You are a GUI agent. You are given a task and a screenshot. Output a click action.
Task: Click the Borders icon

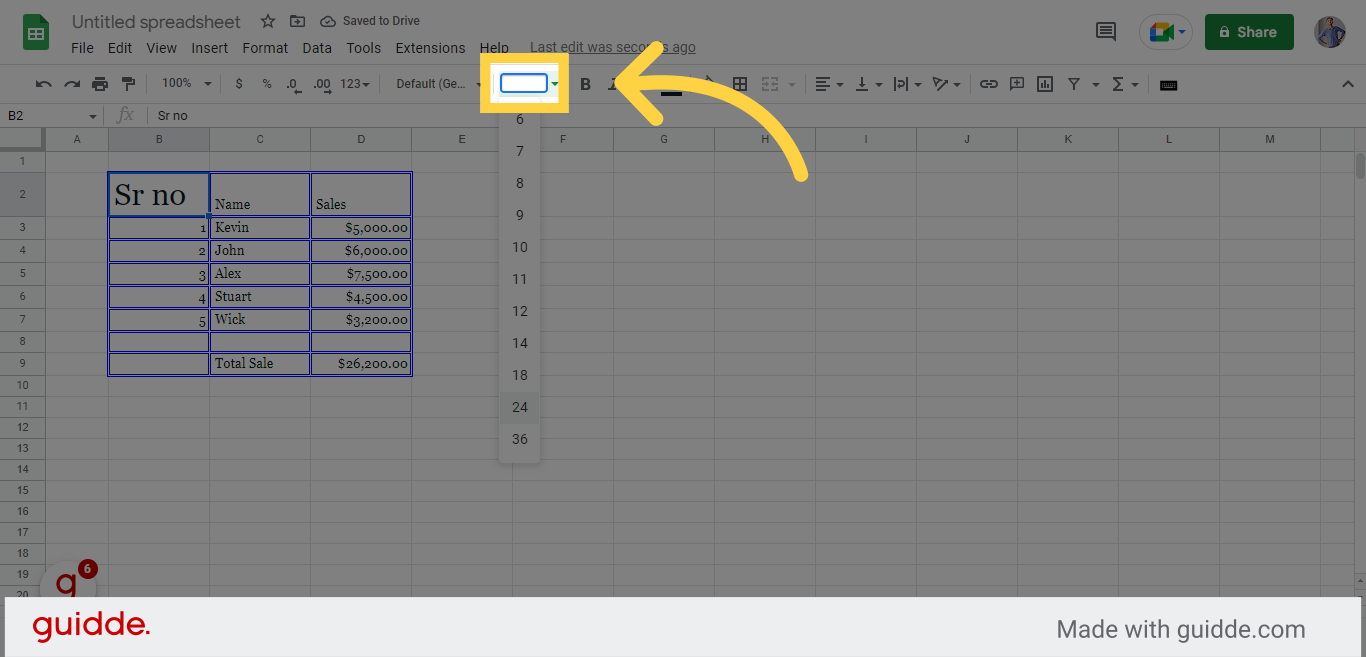coord(740,84)
